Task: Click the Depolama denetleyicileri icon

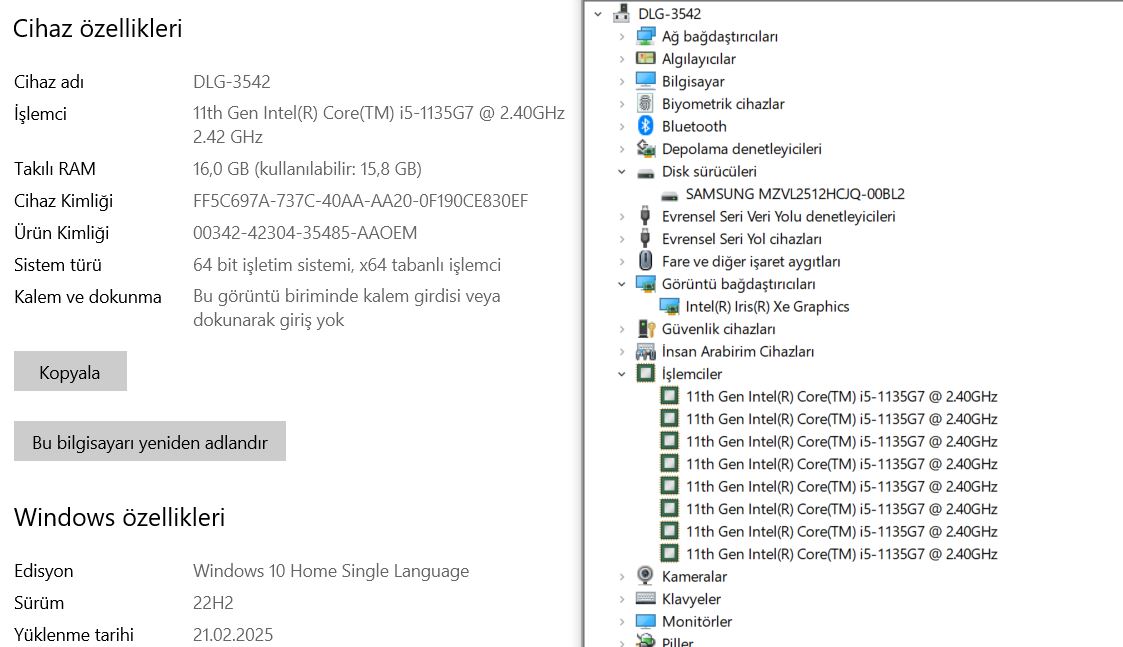Action: (646, 149)
